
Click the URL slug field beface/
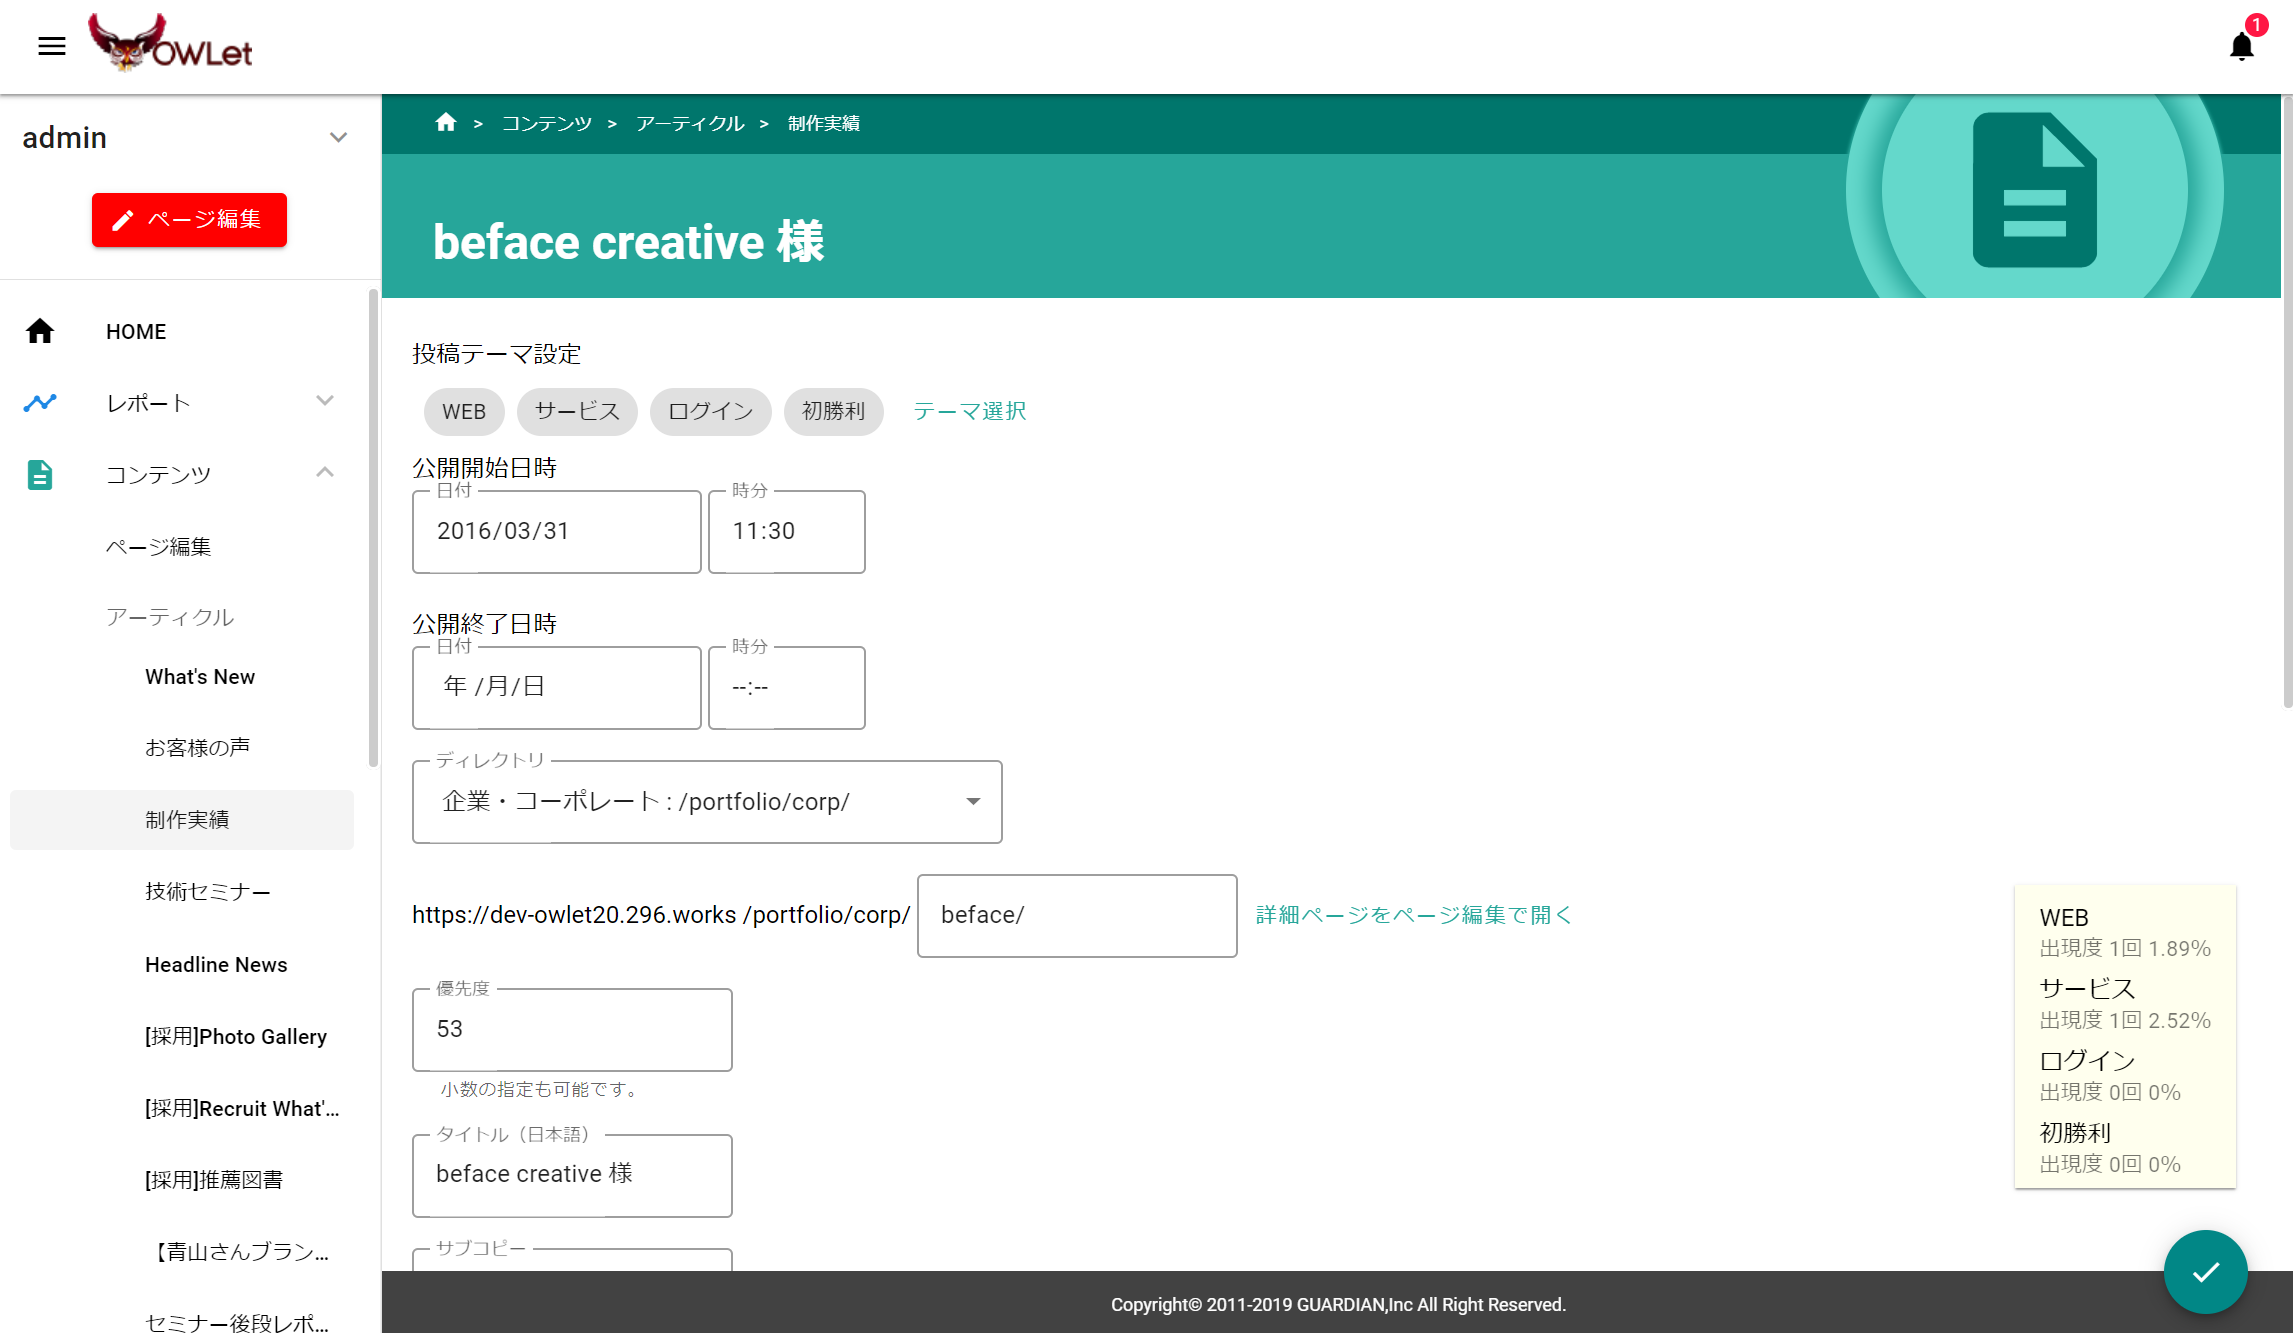coord(1077,916)
